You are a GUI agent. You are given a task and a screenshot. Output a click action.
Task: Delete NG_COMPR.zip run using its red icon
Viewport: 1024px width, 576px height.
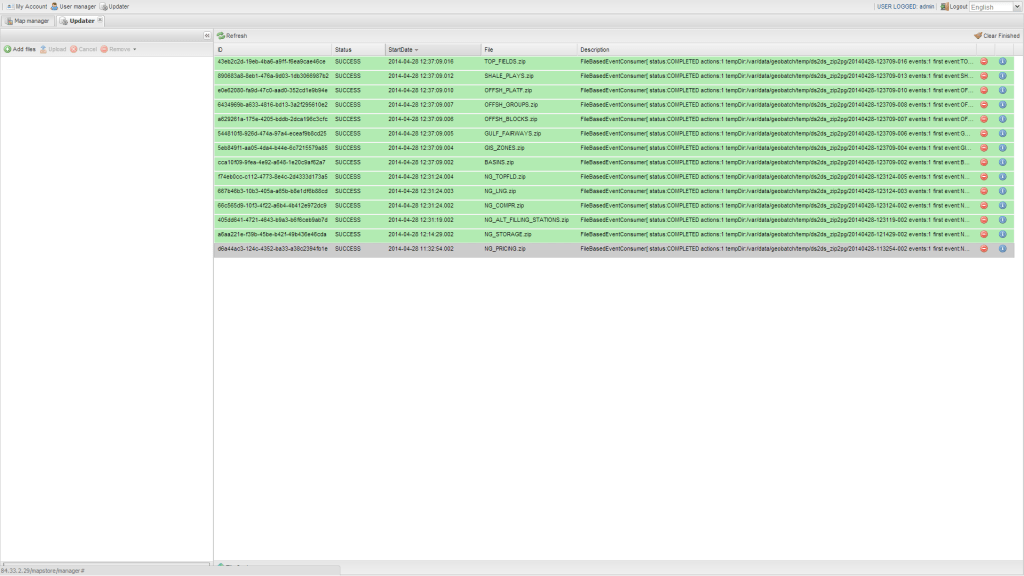[x=984, y=205]
